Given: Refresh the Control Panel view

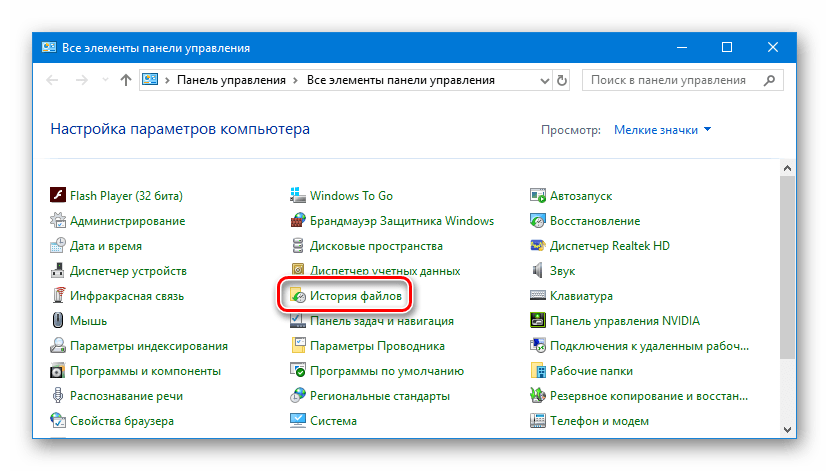Looking at the screenshot, I should click(561, 80).
